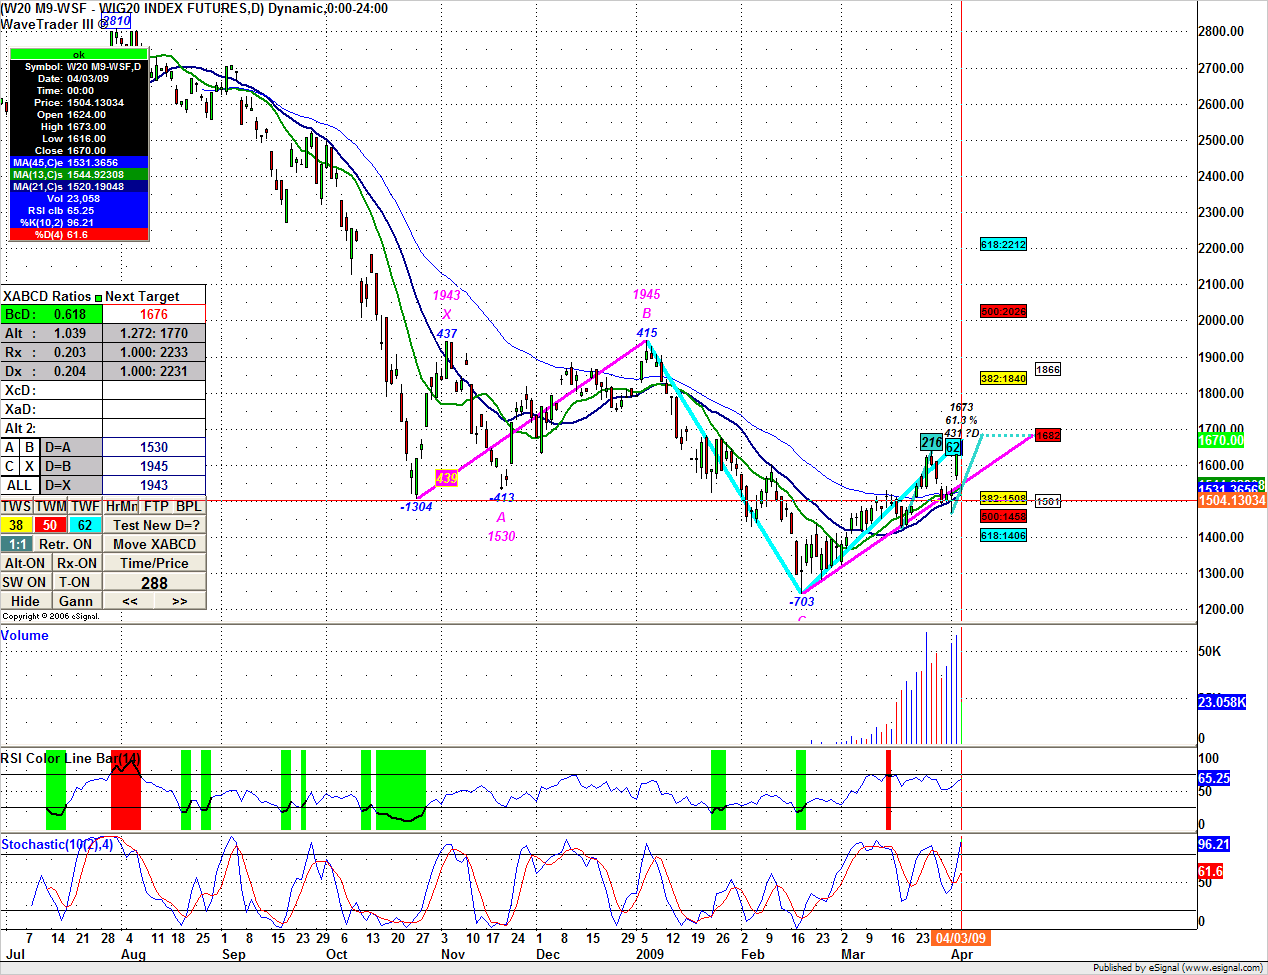Image resolution: width=1268 pixels, height=975 pixels.
Task: Click the Time/Price button
Action: (x=155, y=563)
